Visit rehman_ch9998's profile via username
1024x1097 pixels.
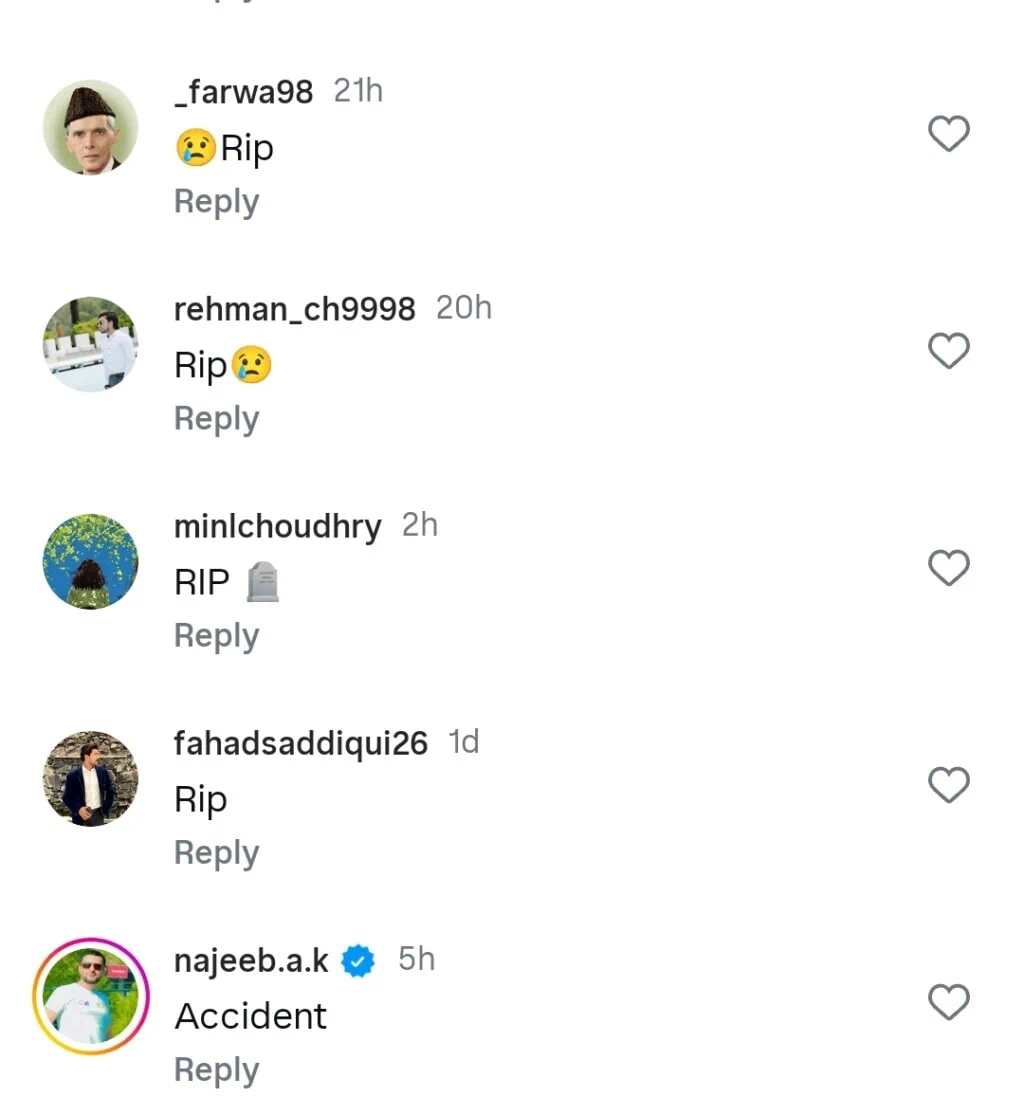click(294, 309)
